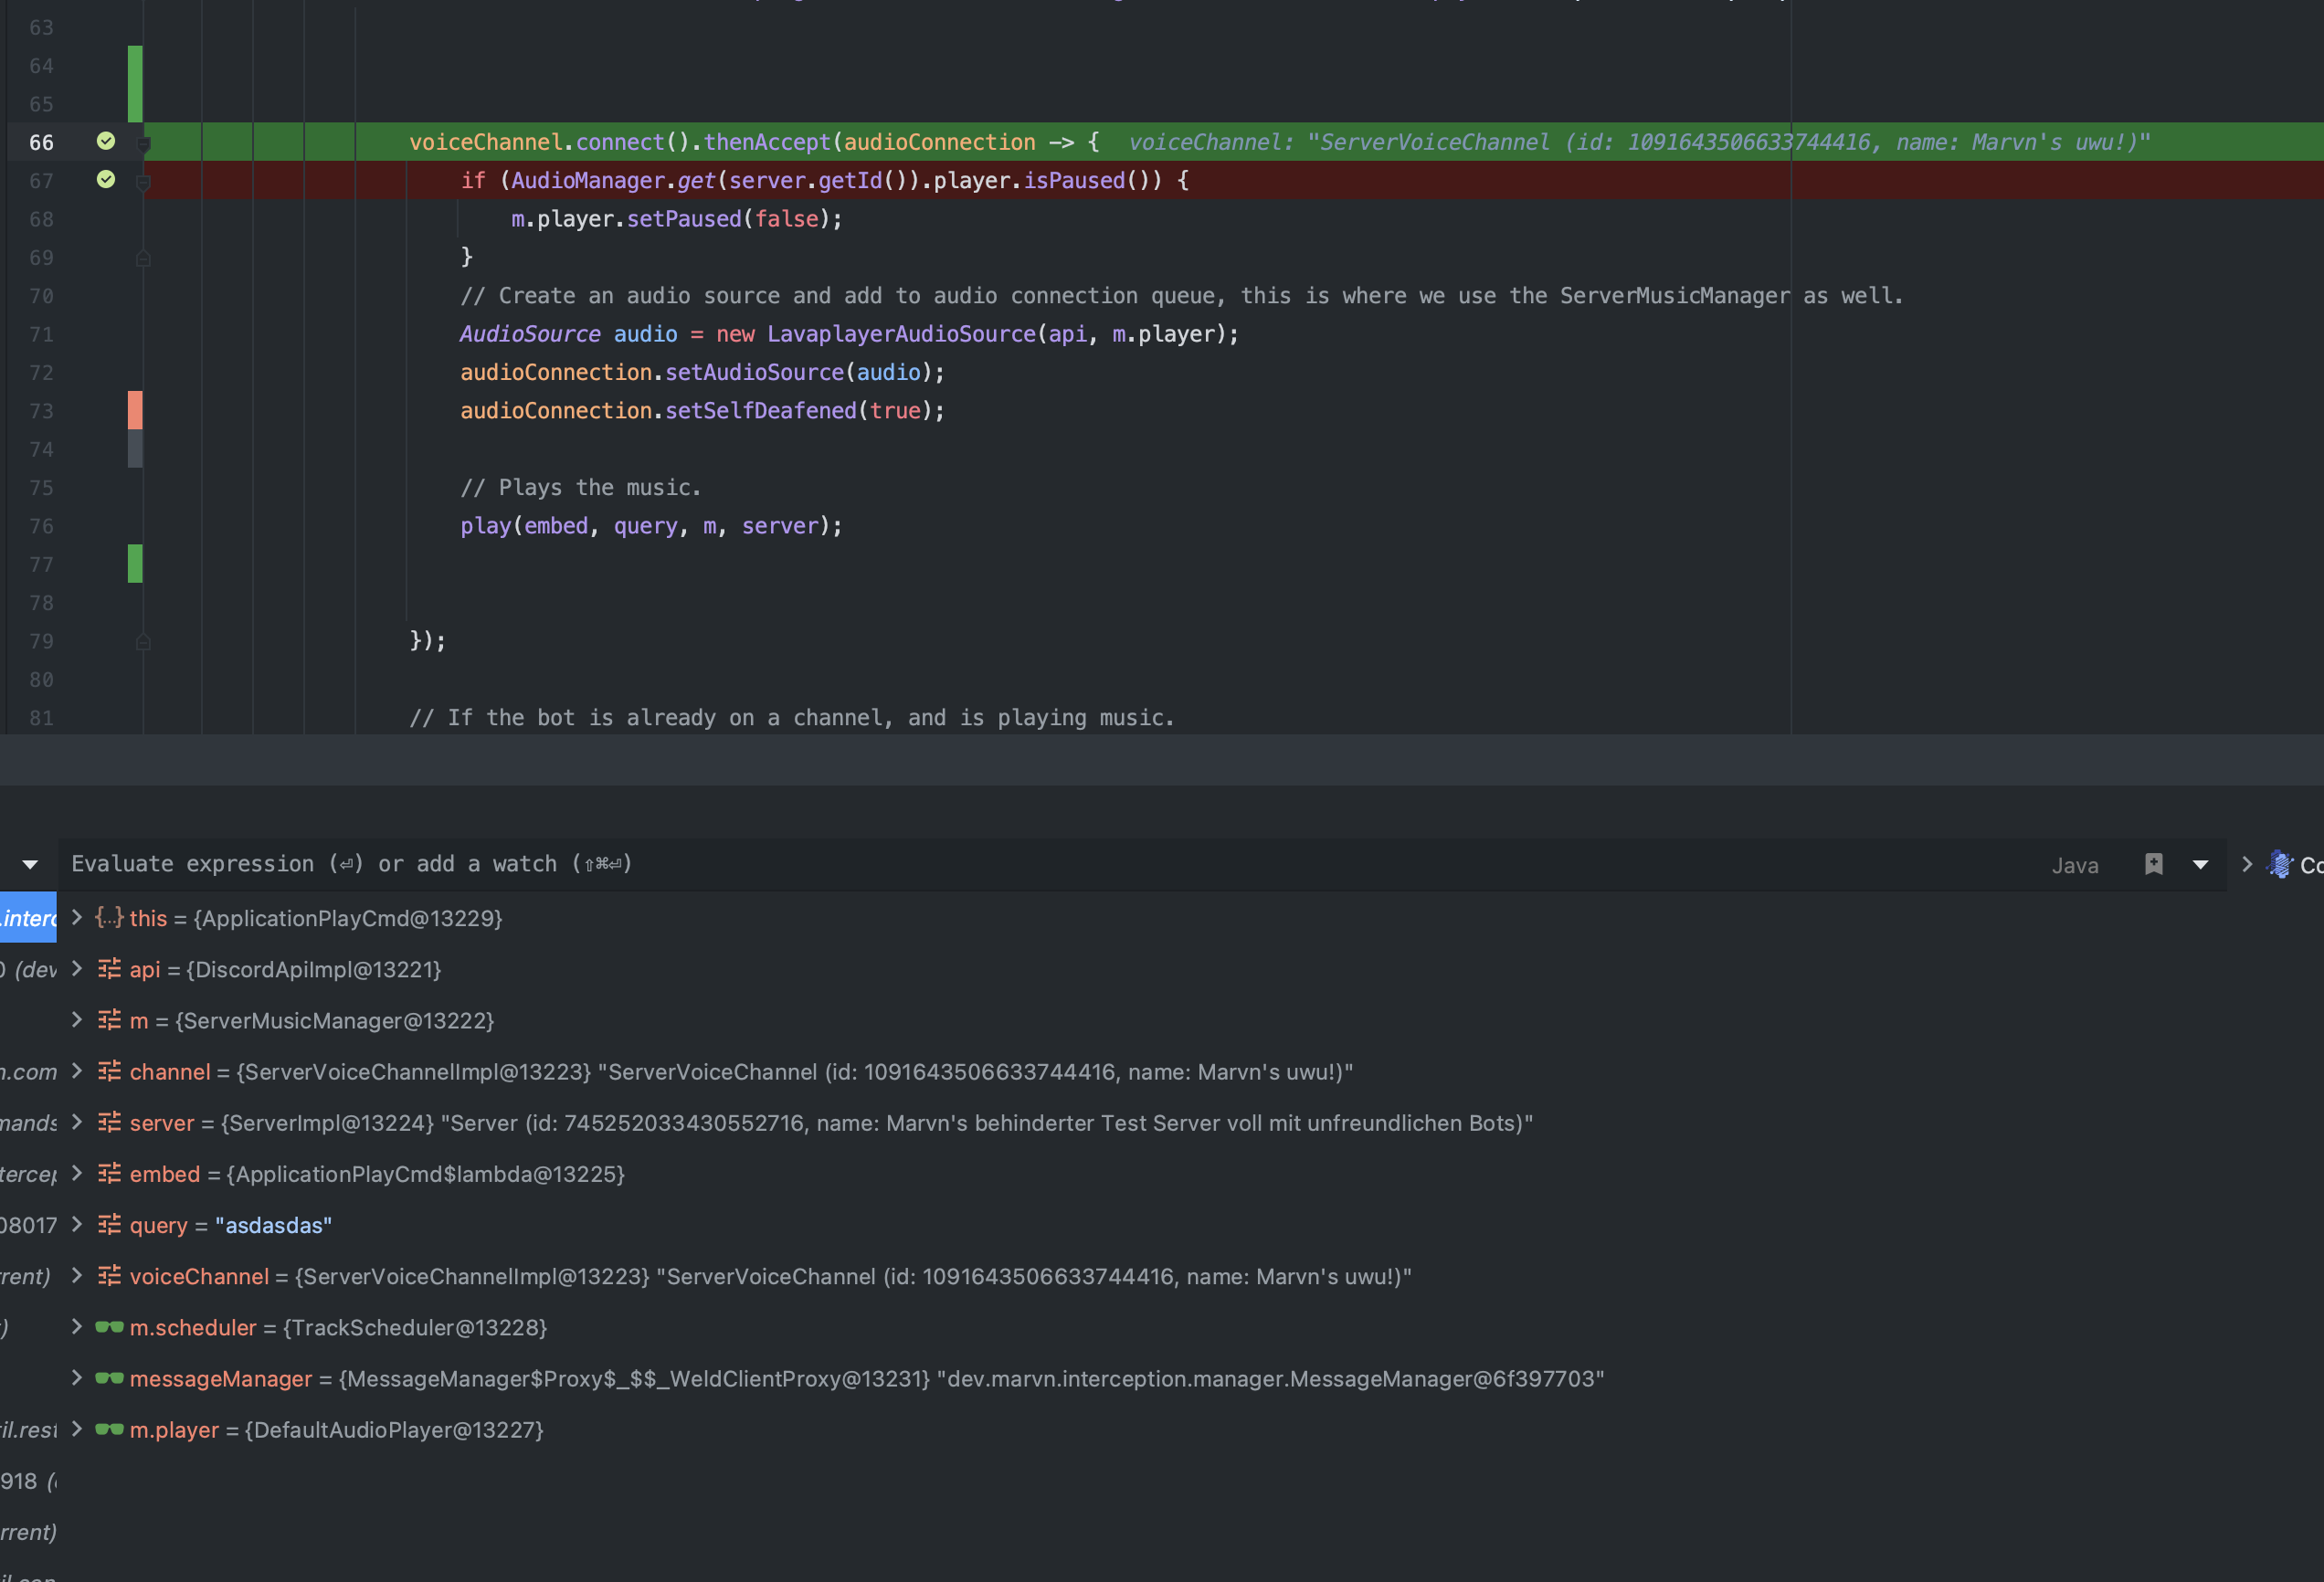
Task: Click the glasses watch icon for messageManager
Action: point(109,1378)
